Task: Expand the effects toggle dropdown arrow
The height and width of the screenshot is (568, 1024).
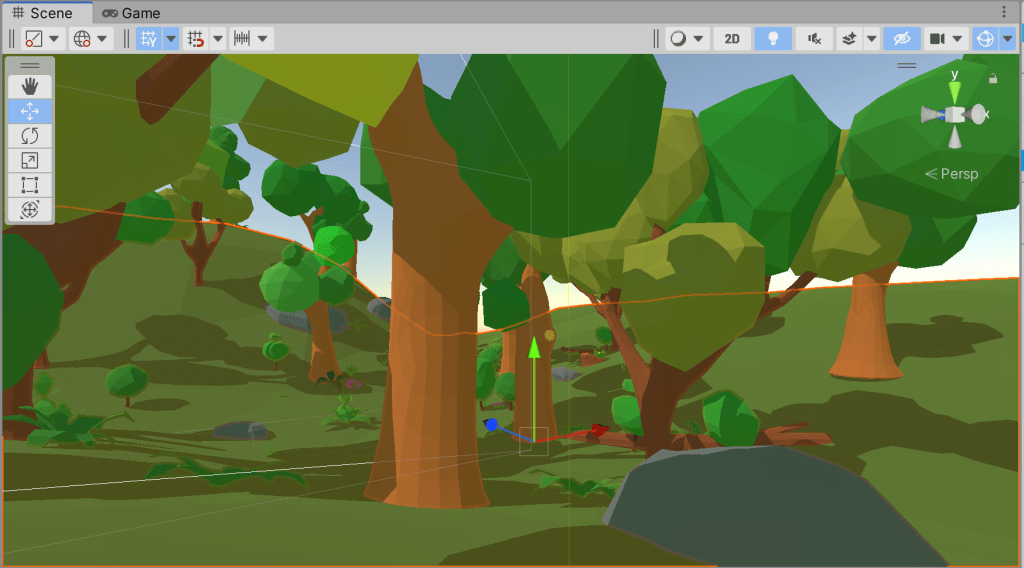Action: tap(872, 39)
